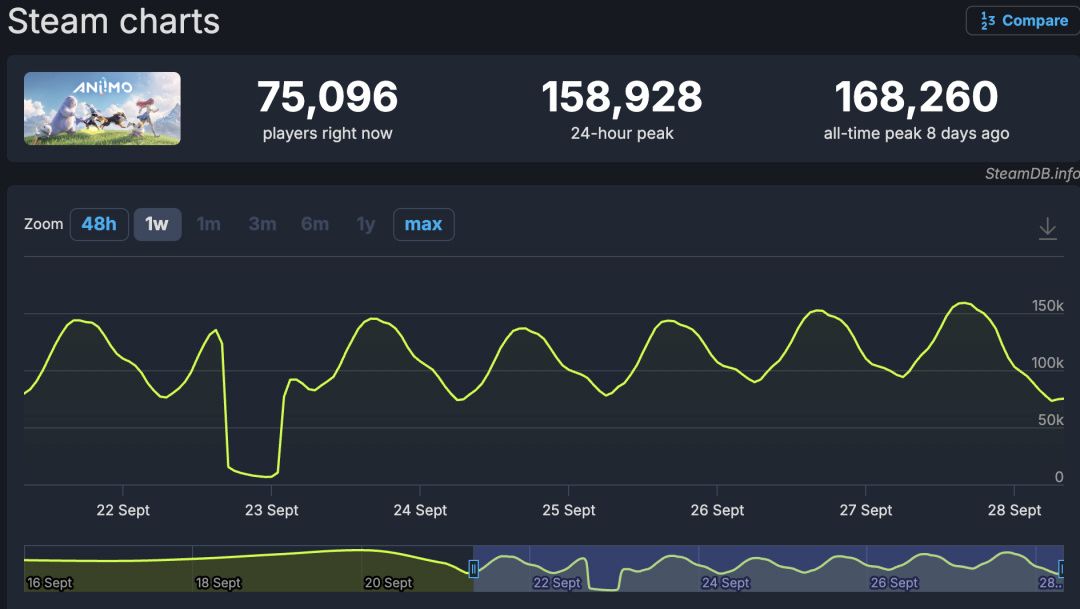Click the Steam charts heading
This screenshot has height=609, width=1080.
coord(114,21)
